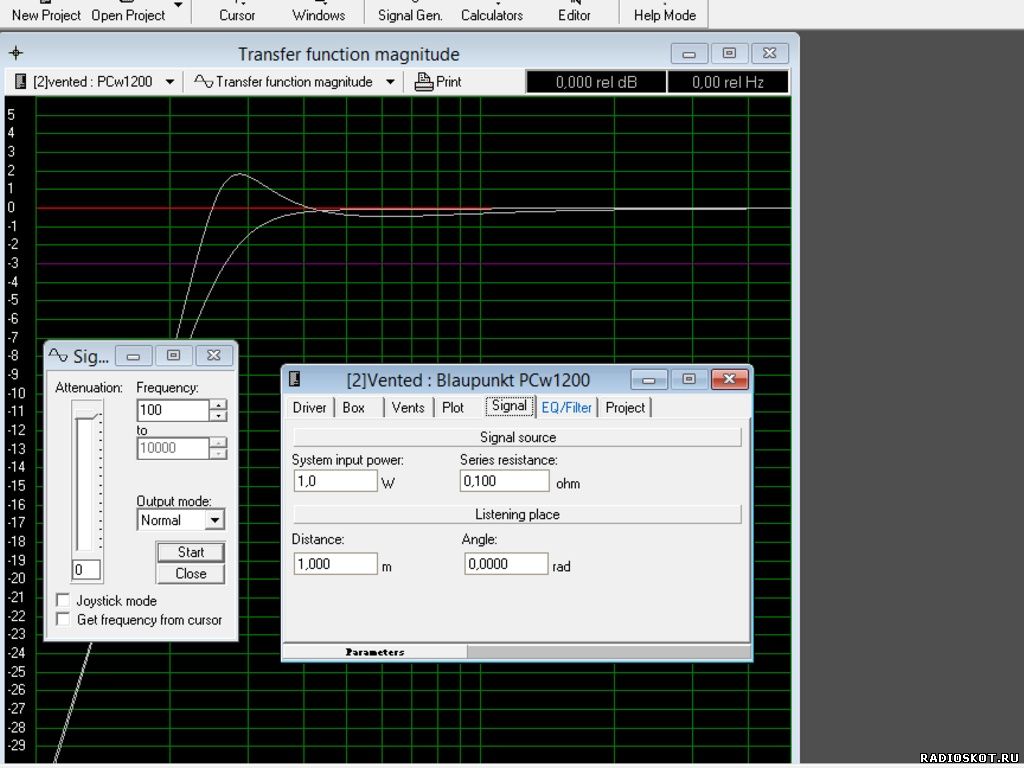Viewport: 1024px width, 768px height.
Task: Open the Vents tab
Action: click(408, 408)
